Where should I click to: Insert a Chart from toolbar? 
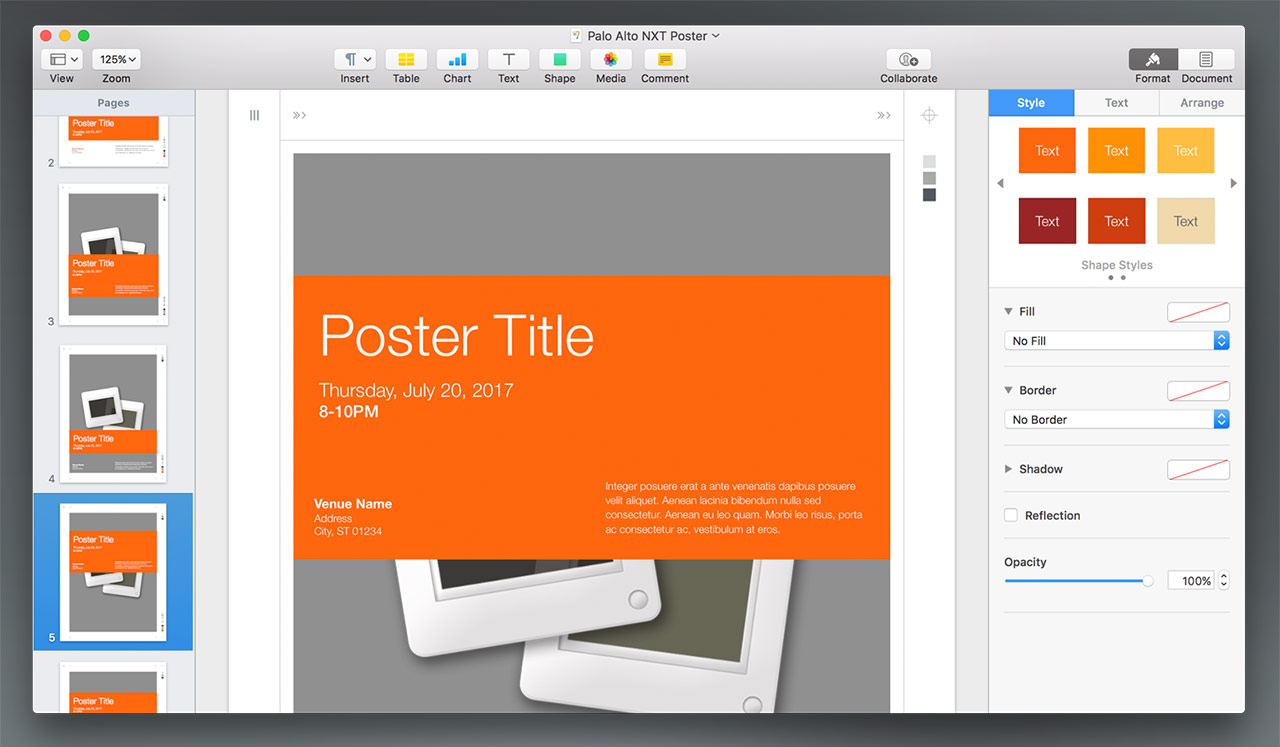tap(457, 60)
